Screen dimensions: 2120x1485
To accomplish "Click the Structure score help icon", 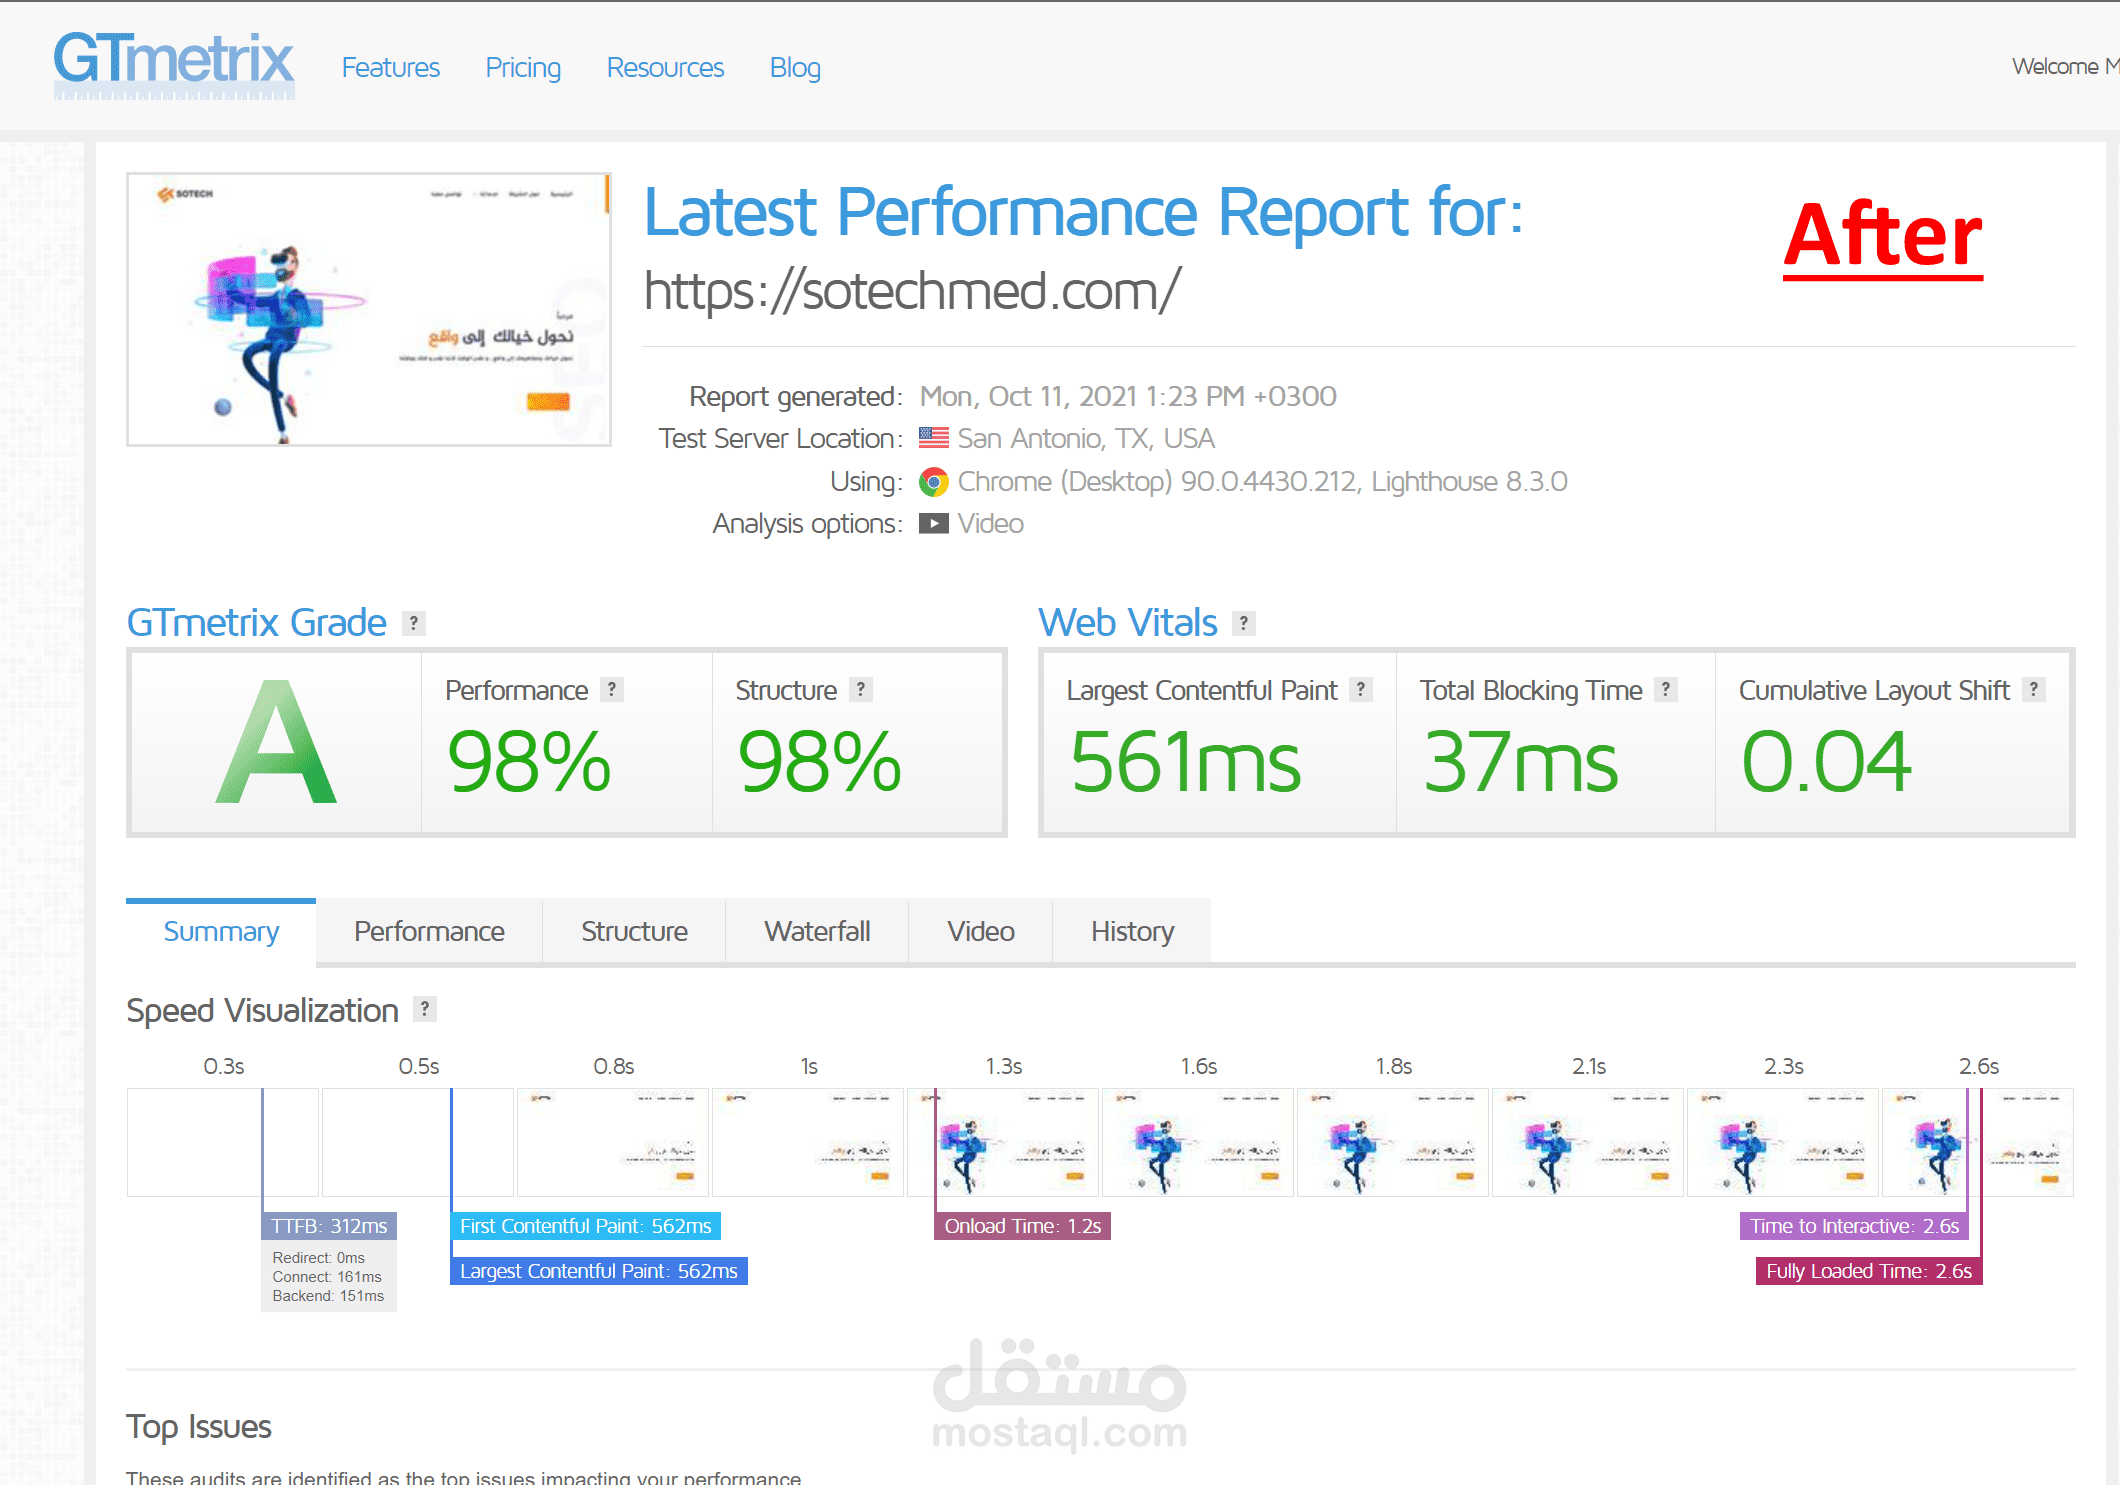I will click(861, 689).
